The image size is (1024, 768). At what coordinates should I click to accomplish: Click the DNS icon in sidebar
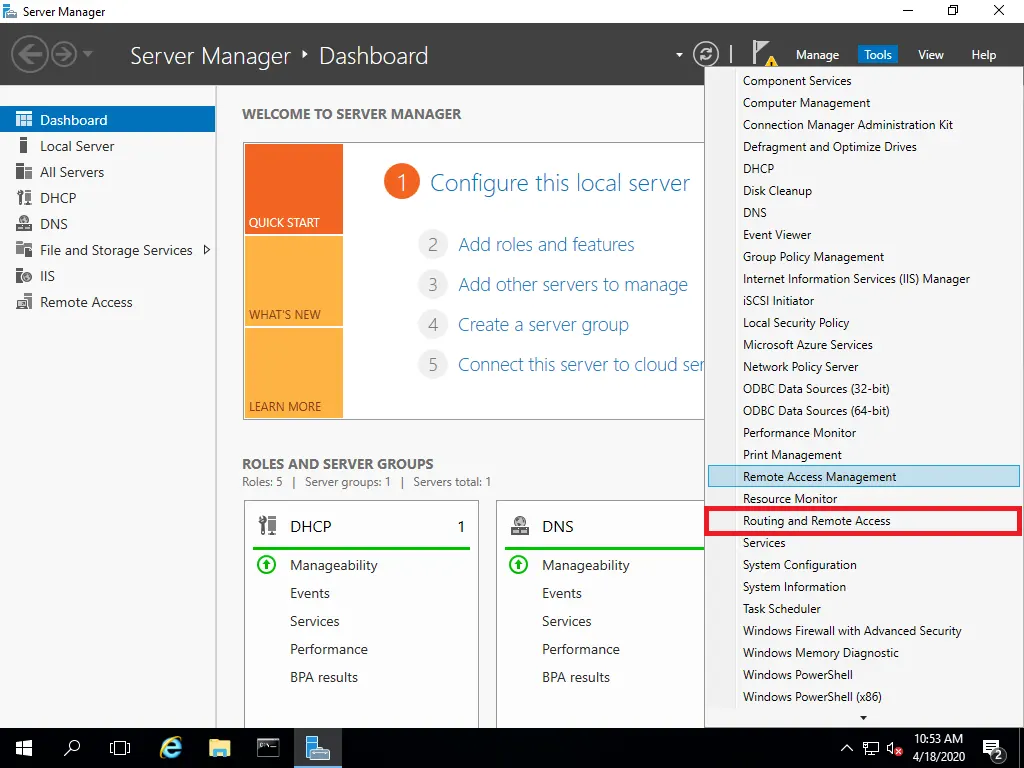tap(24, 223)
